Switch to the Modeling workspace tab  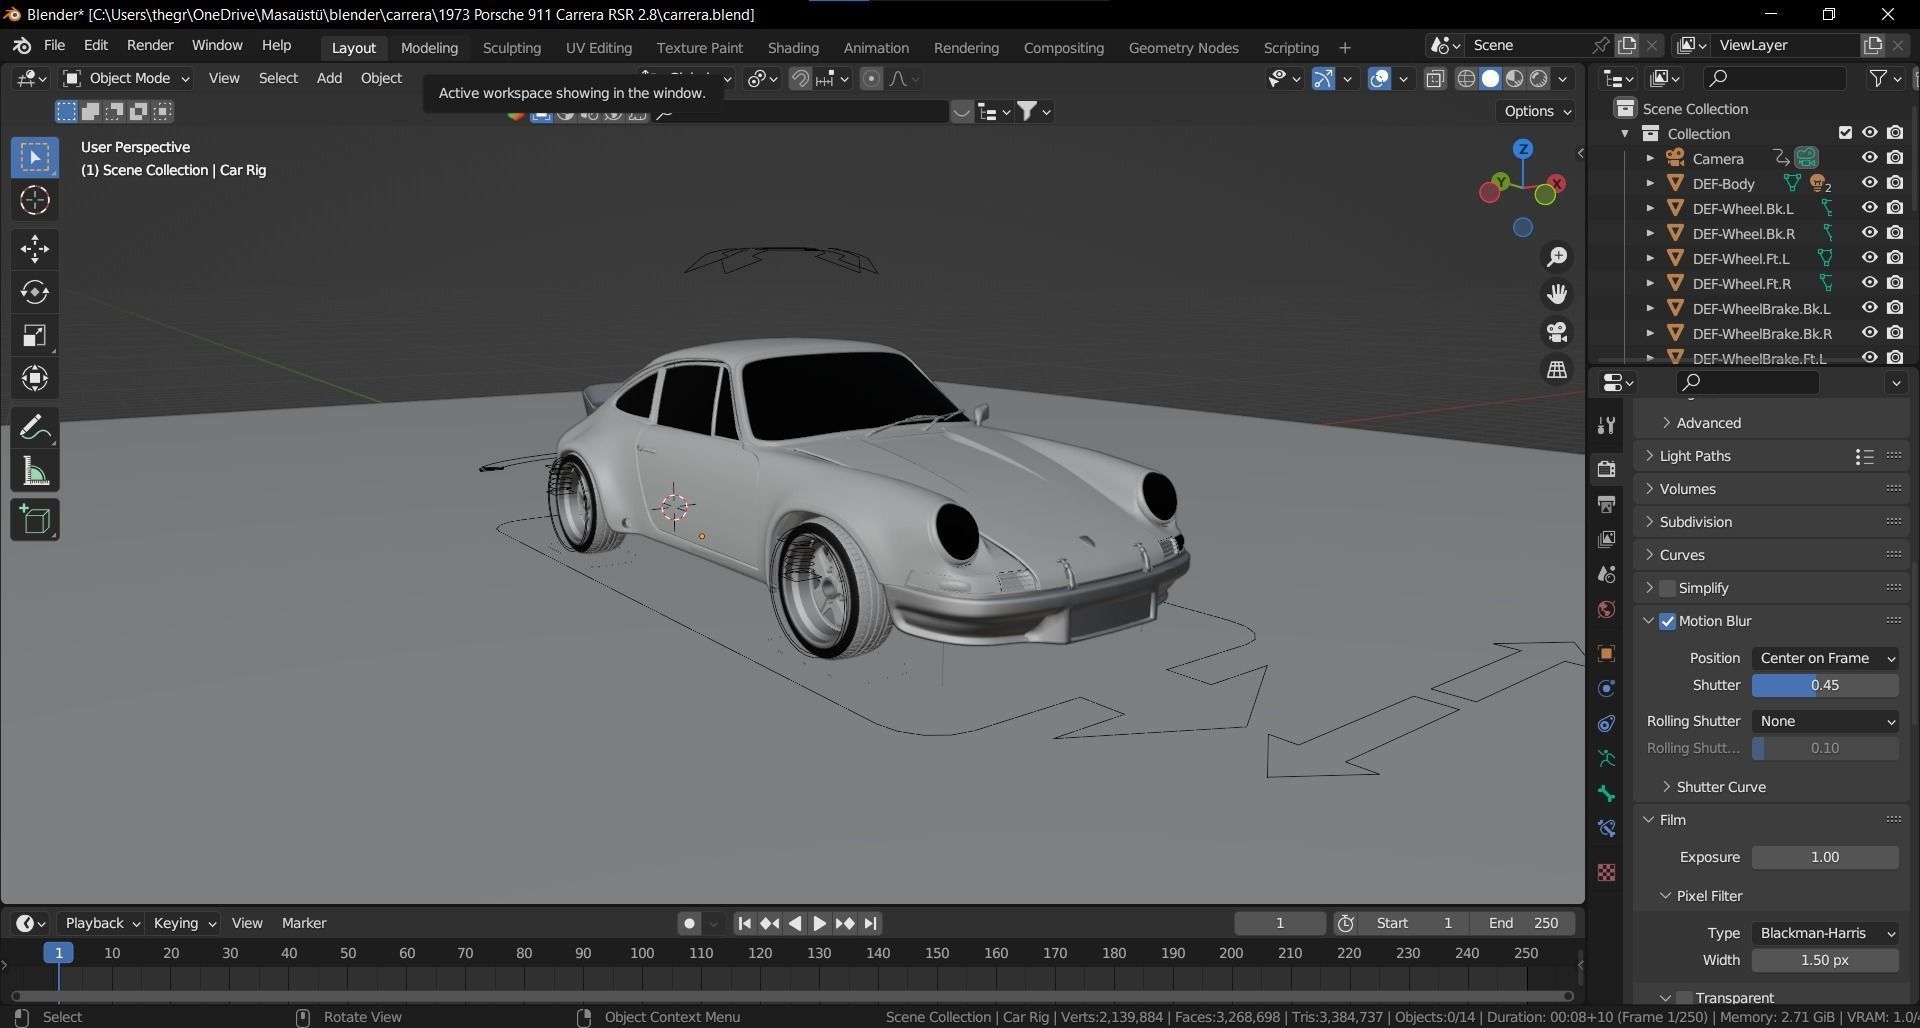click(429, 47)
